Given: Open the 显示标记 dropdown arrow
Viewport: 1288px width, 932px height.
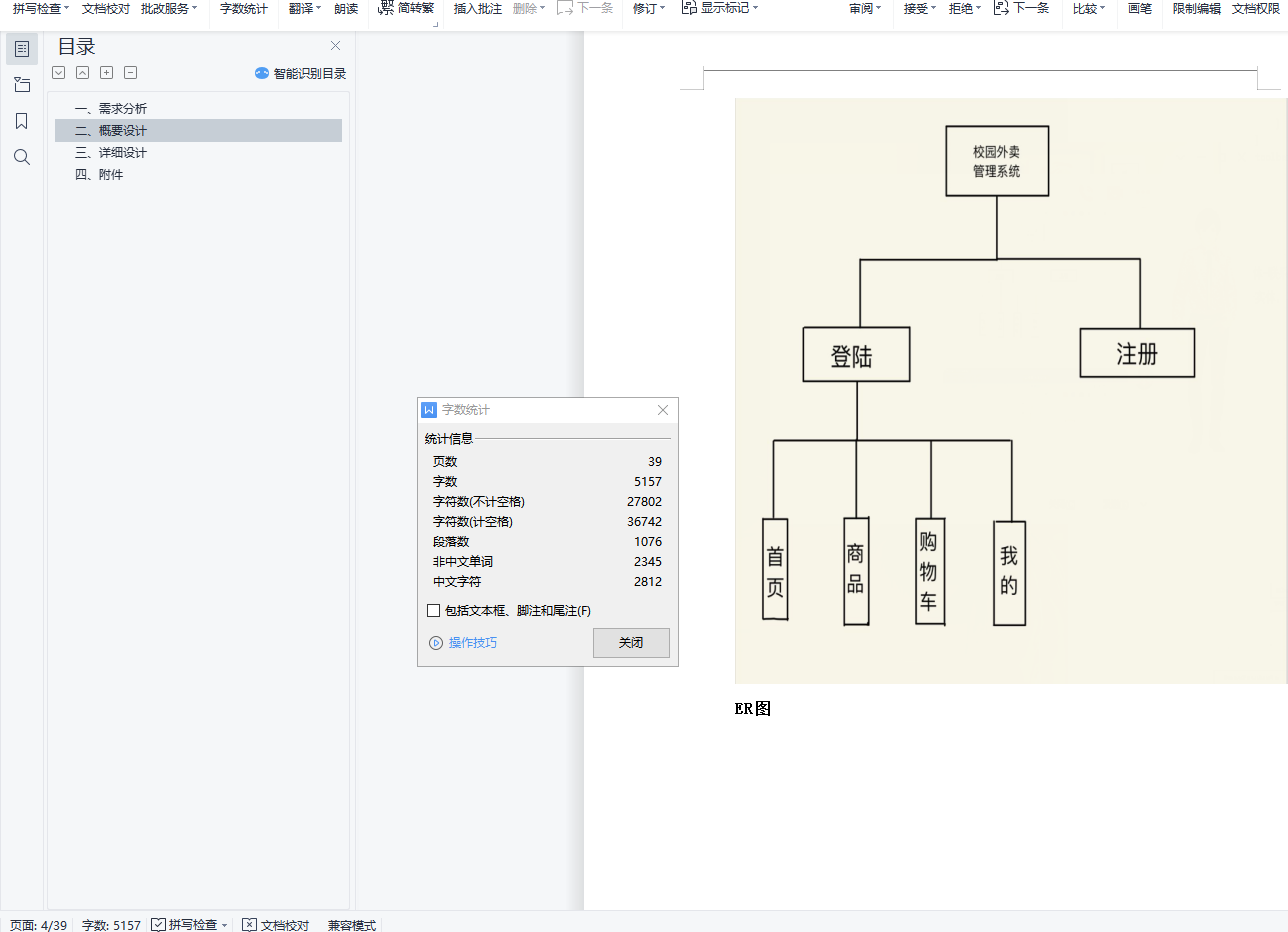Looking at the screenshot, I should tap(755, 8).
